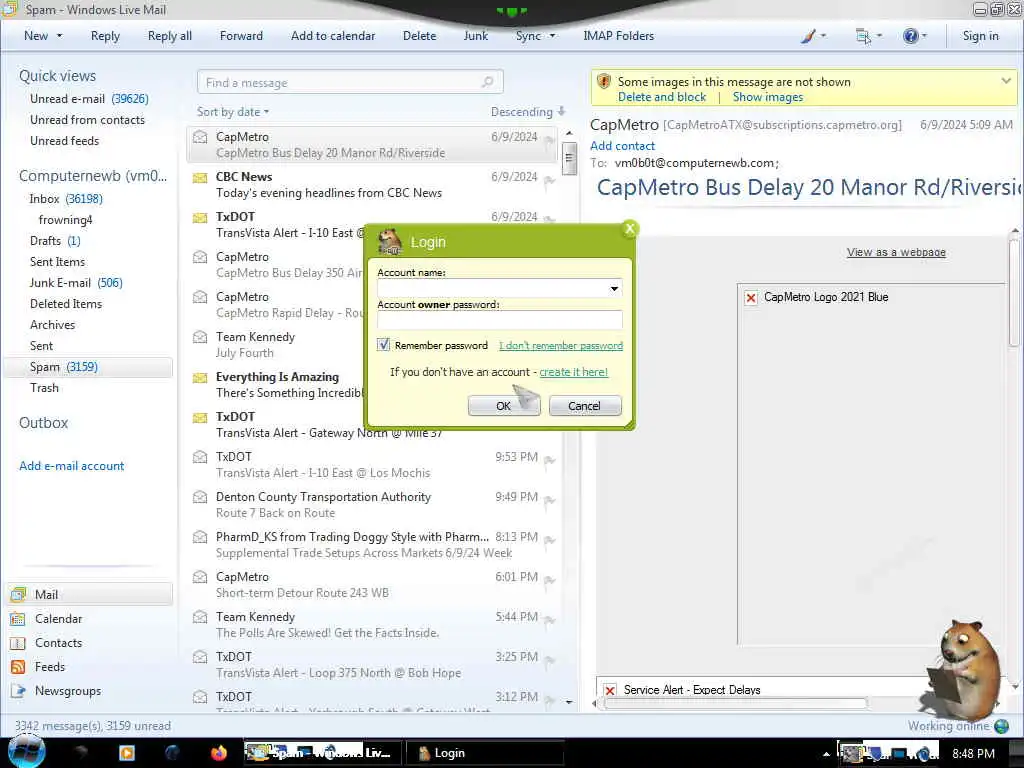Click the Feeds RSS icon
Image resolution: width=1024 pixels, height=768 pixels.
pos(18,667)
